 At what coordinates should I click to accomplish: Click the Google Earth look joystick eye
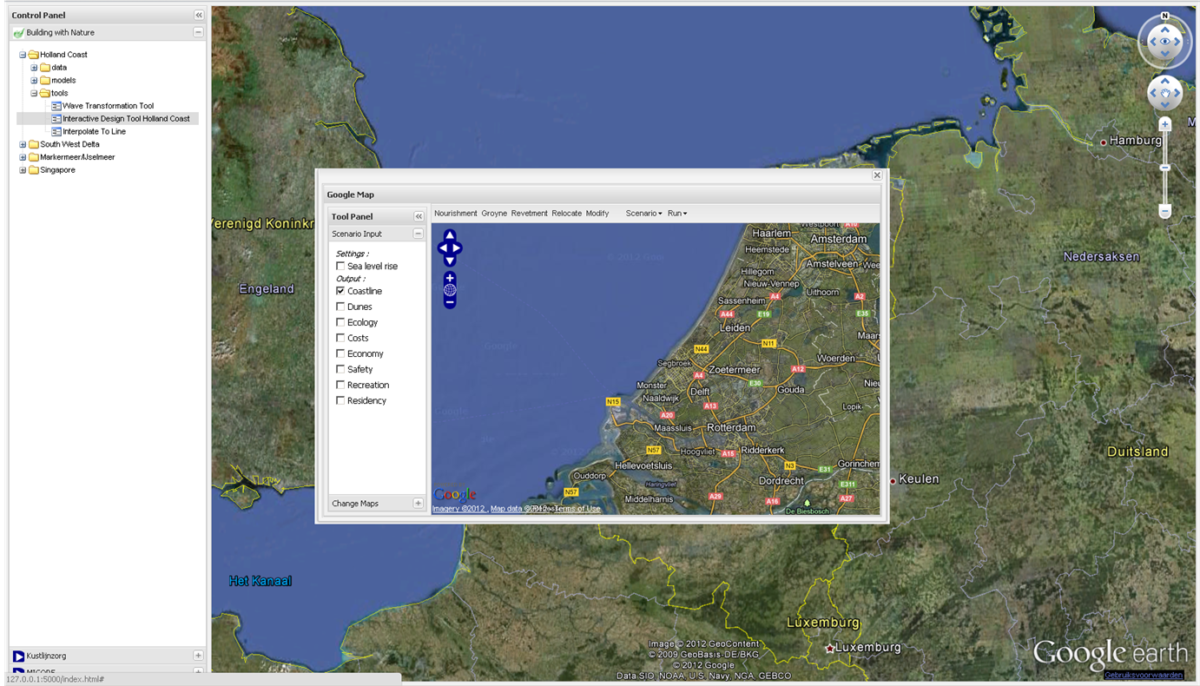1165,42
